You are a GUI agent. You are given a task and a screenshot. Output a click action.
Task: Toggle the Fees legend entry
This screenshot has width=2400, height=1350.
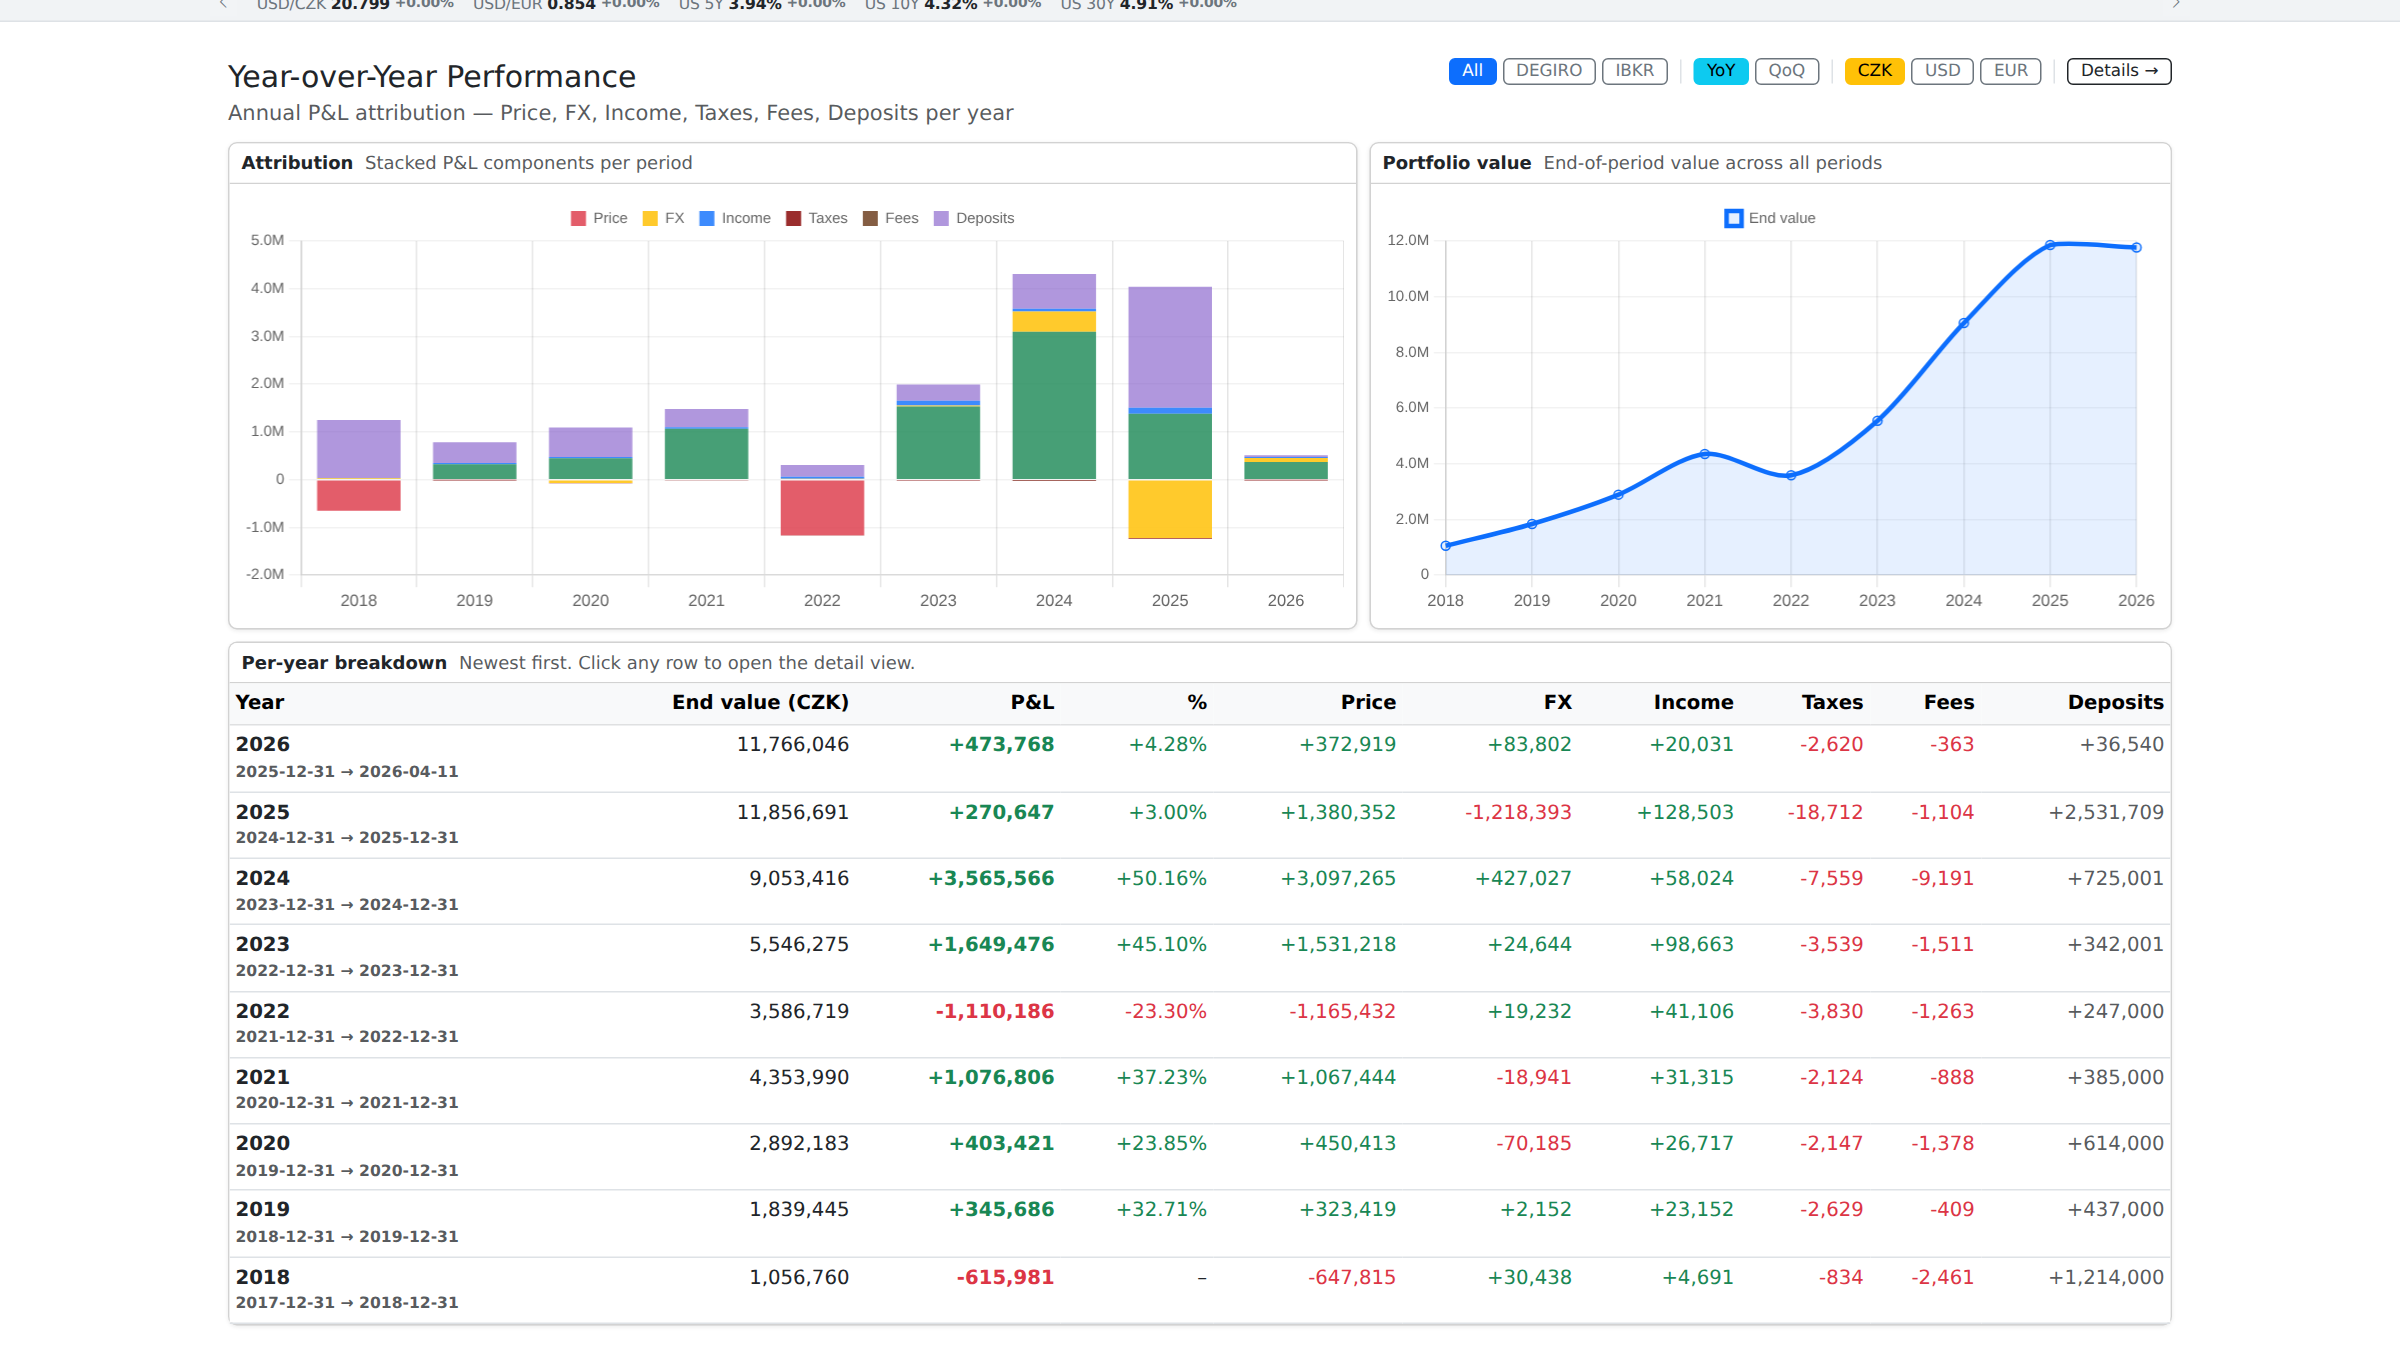[890, 218]
